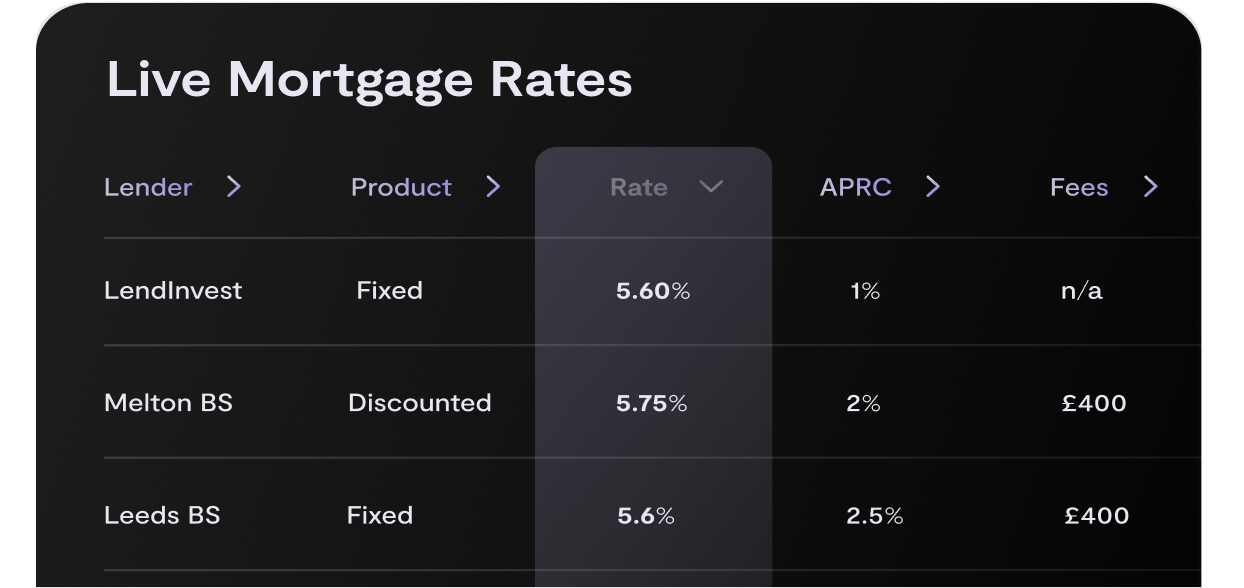This screenshot has width=1244, height=588.
Task: Select the LendInvest row
Action: 173,291
